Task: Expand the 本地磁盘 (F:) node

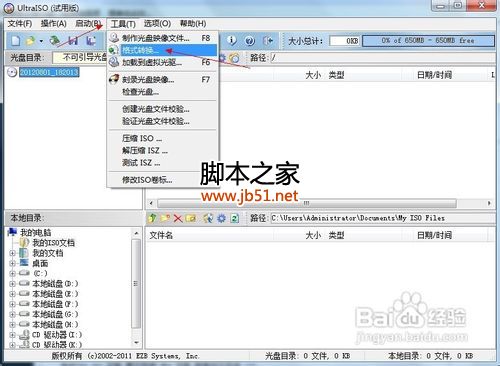Action: coord(12,304)
